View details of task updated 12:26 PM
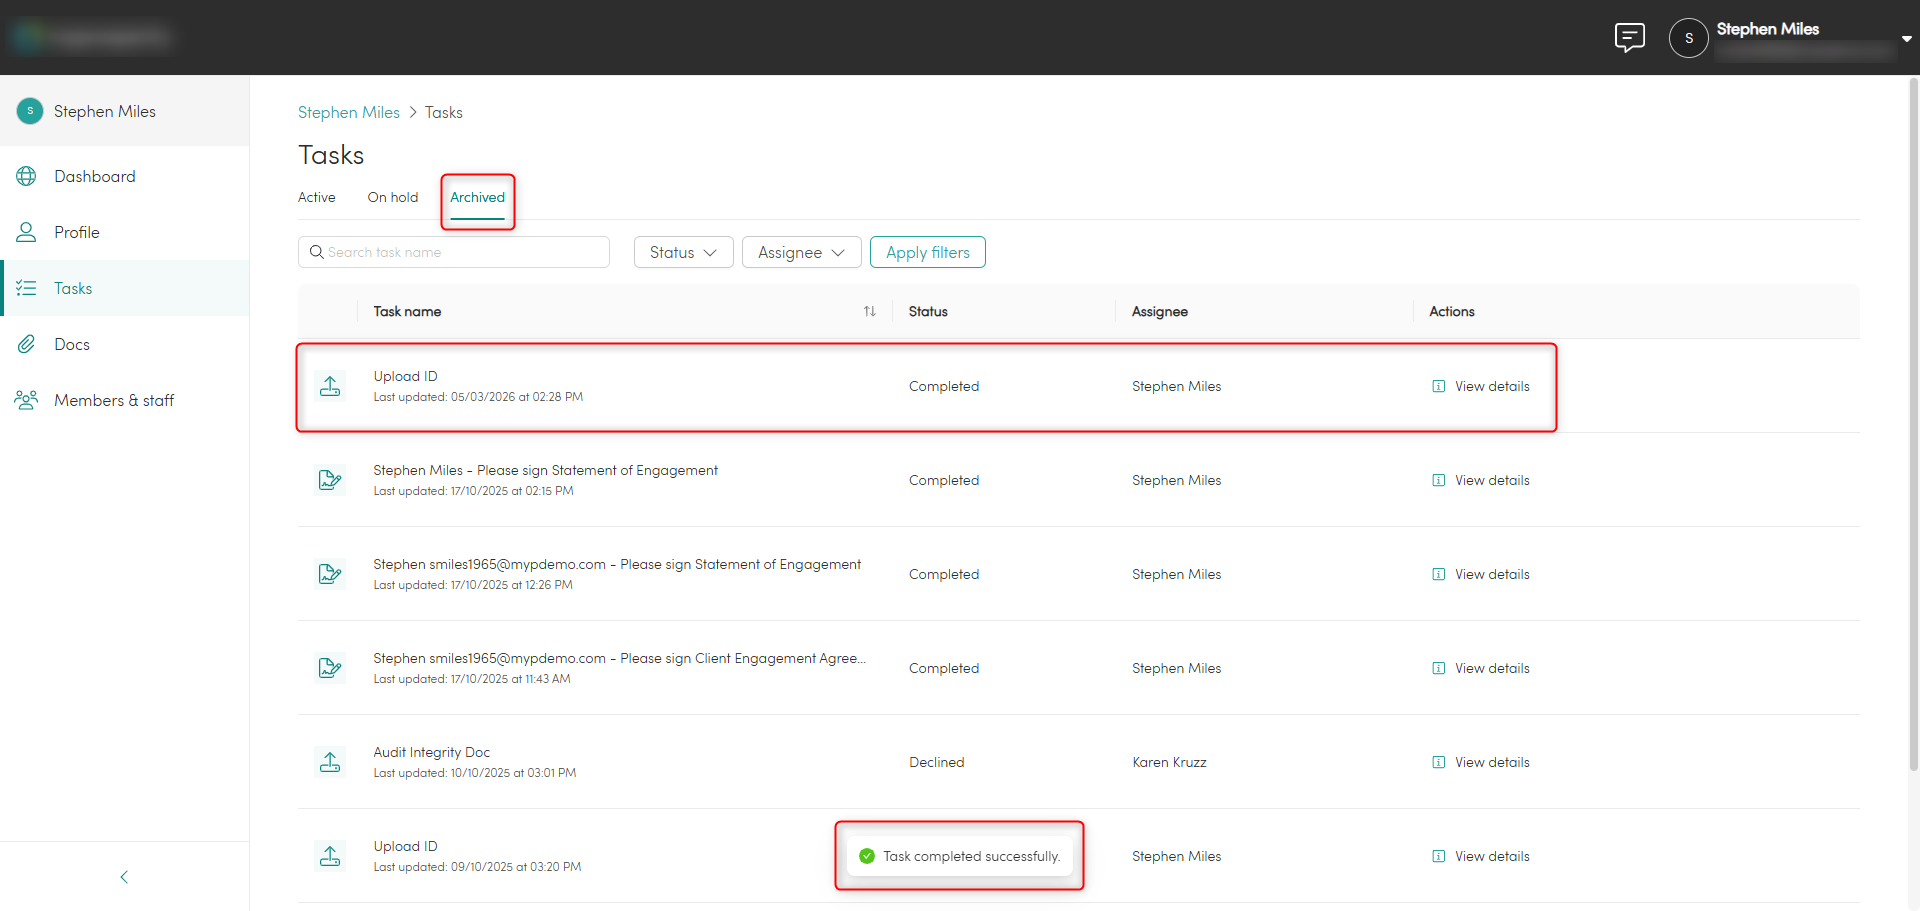This screenshot has height=911, width=1920. (1481, 574)
